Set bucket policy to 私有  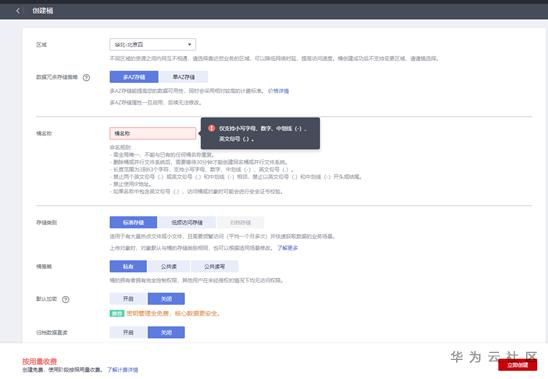pos(128,266)
